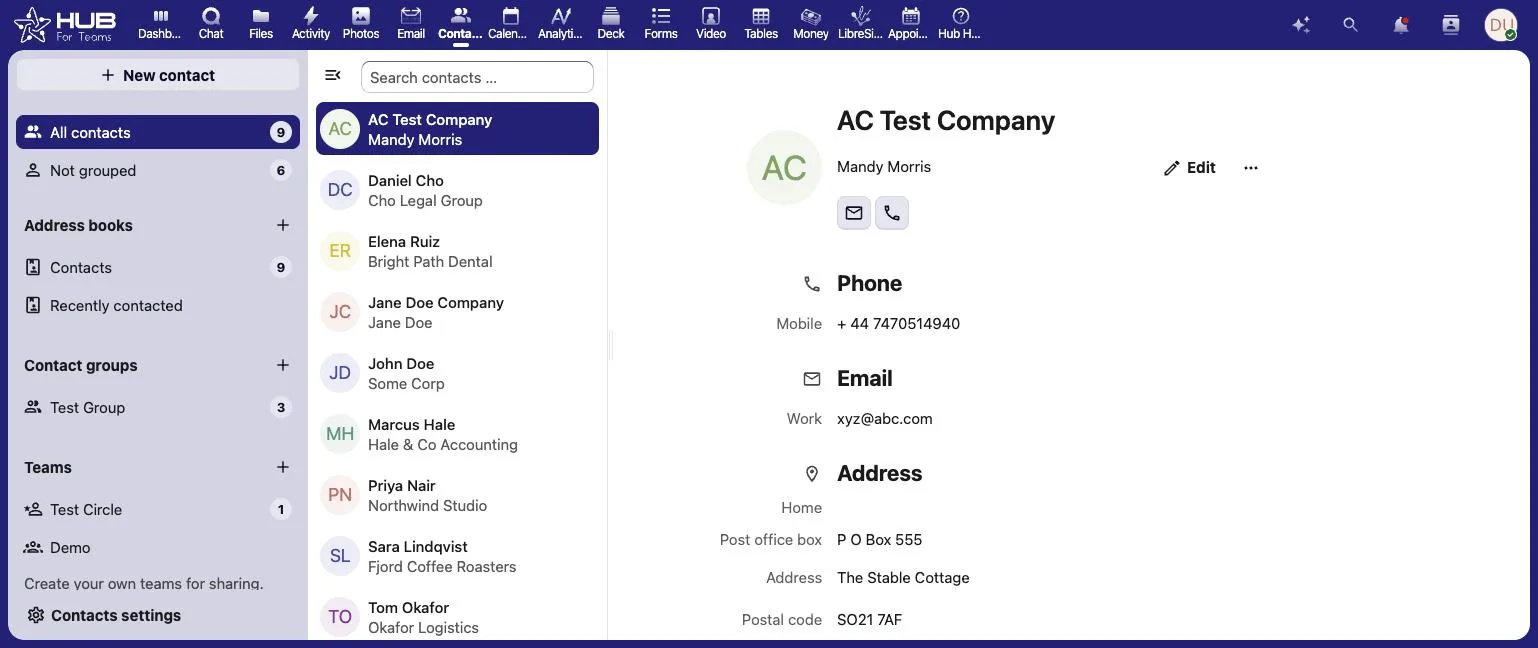The height and width of the screenshot is (648, 1538).
Task: Open the AI assistant sparkle icon
Action: 1301,25
